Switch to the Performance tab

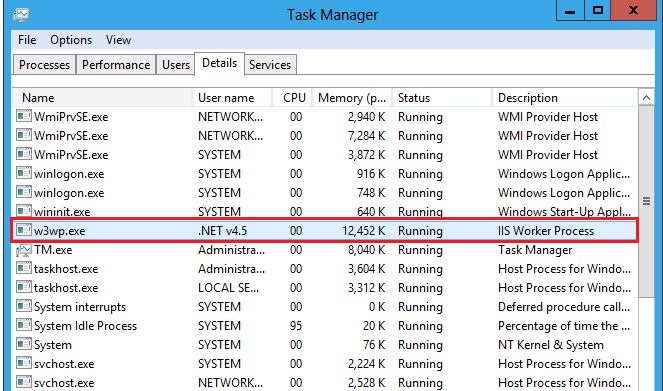(116, 65)
